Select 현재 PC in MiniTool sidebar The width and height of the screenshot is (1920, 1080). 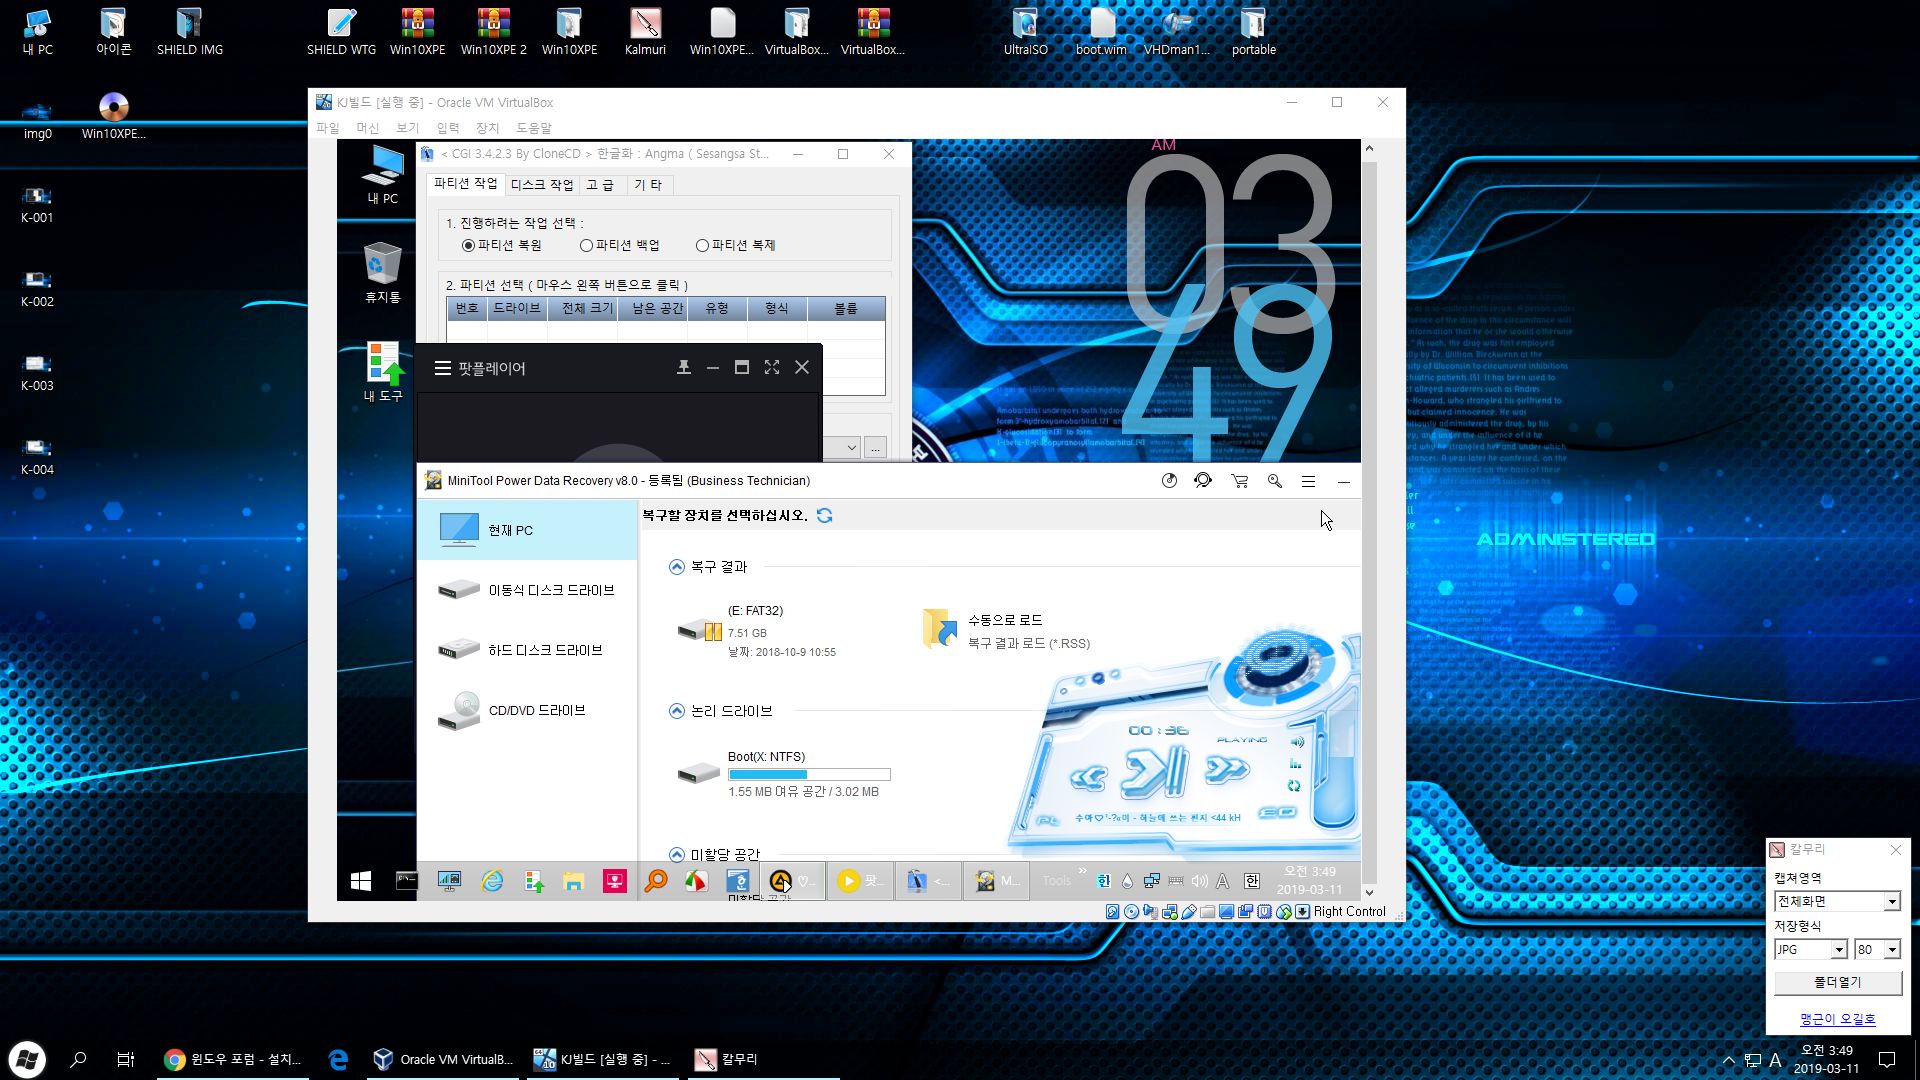[x=528, y=530]
